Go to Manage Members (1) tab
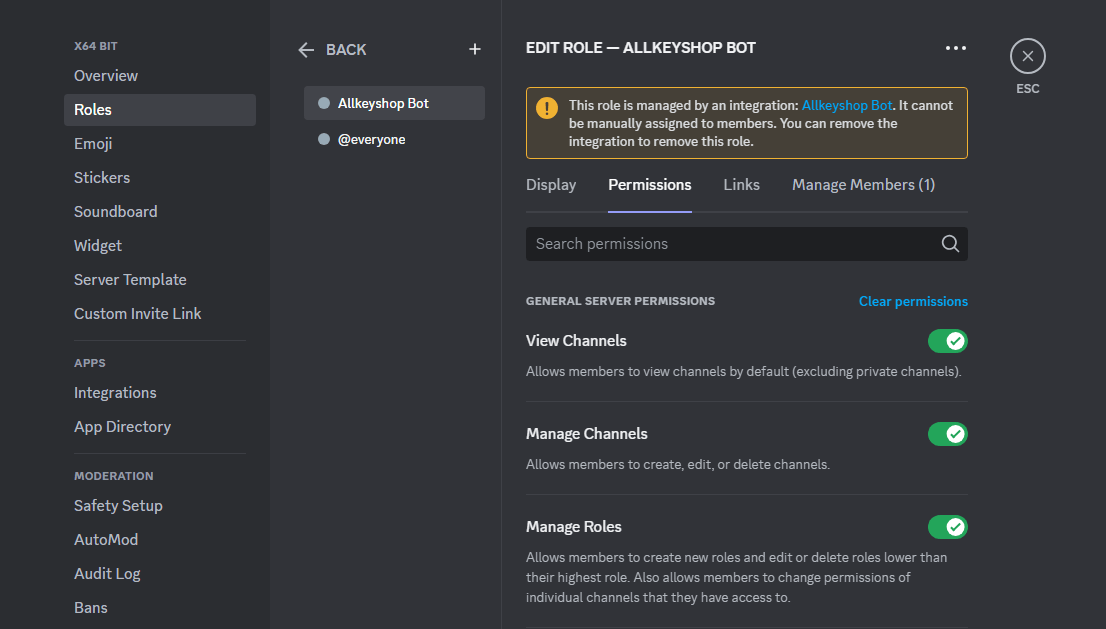This screenshot has height=629, width=1106. [863, 185]
